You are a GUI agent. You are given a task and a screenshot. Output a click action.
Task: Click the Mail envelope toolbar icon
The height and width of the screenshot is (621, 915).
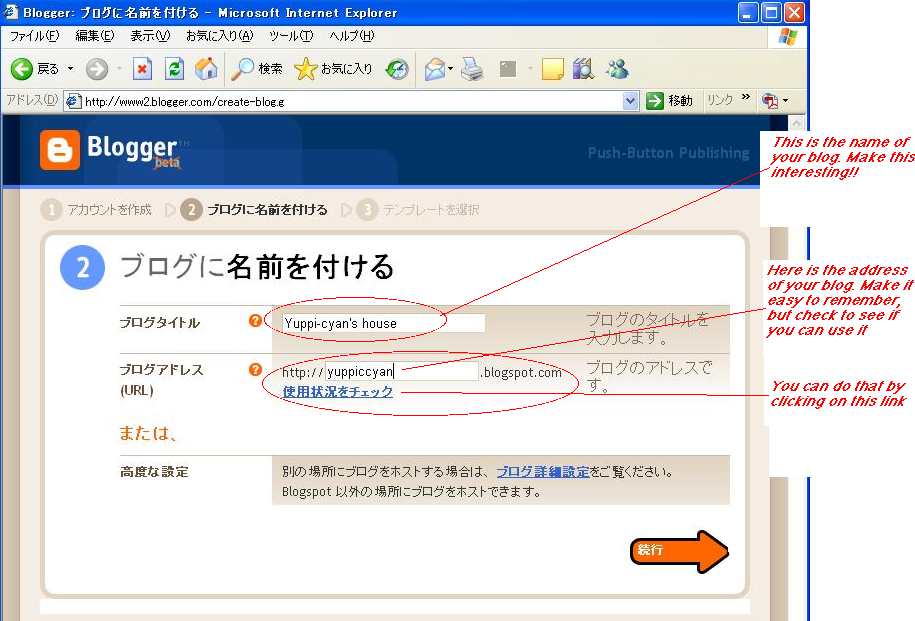click(x=434, y=69)
